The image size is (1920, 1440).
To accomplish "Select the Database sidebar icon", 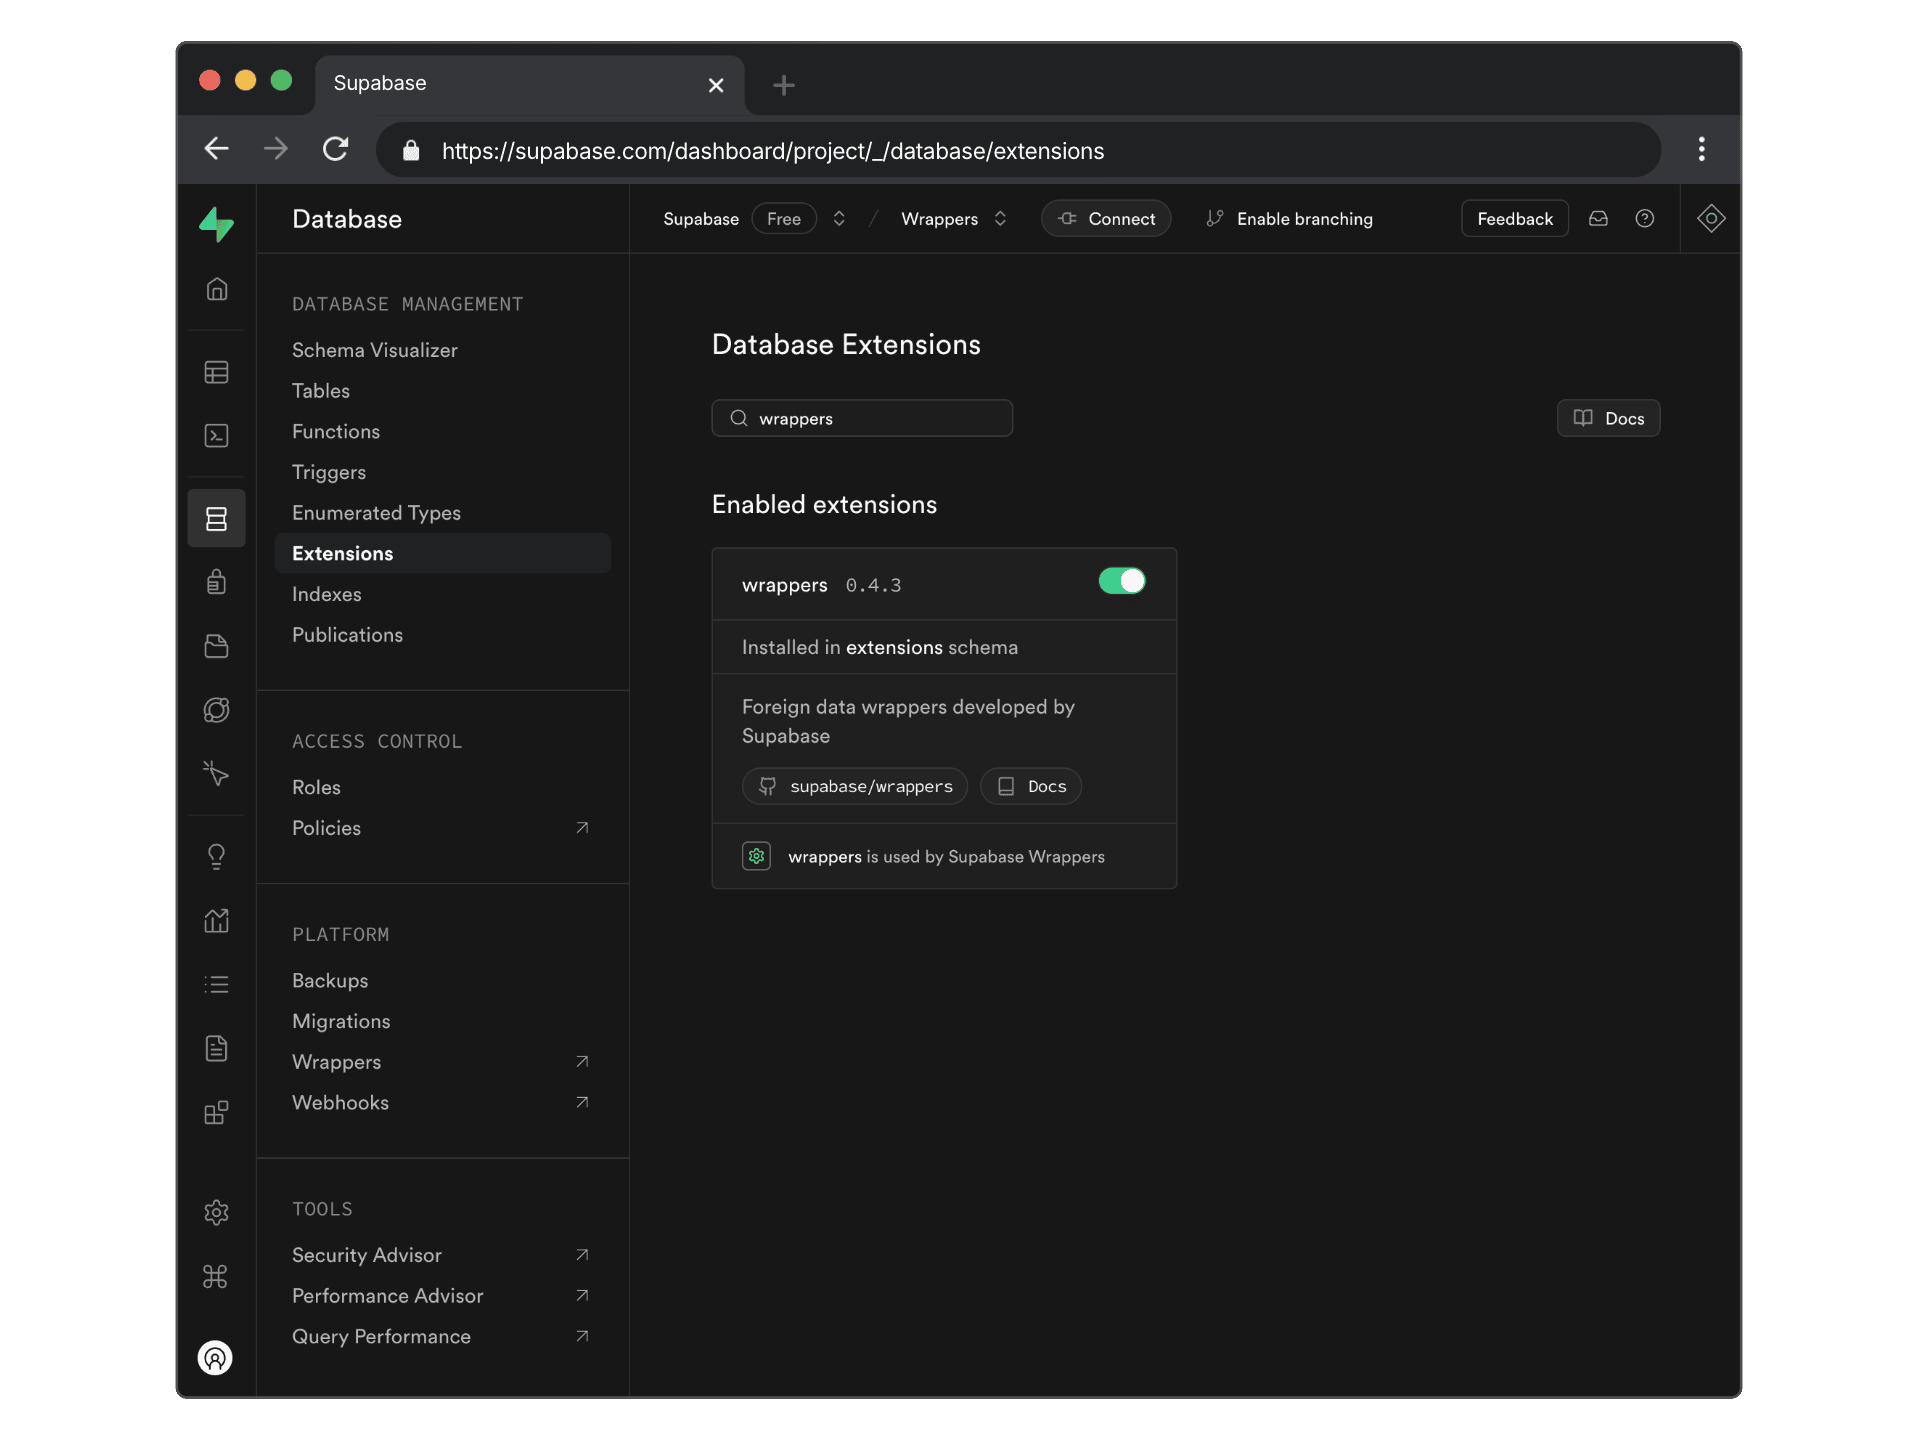I will [x=217, y=519].
